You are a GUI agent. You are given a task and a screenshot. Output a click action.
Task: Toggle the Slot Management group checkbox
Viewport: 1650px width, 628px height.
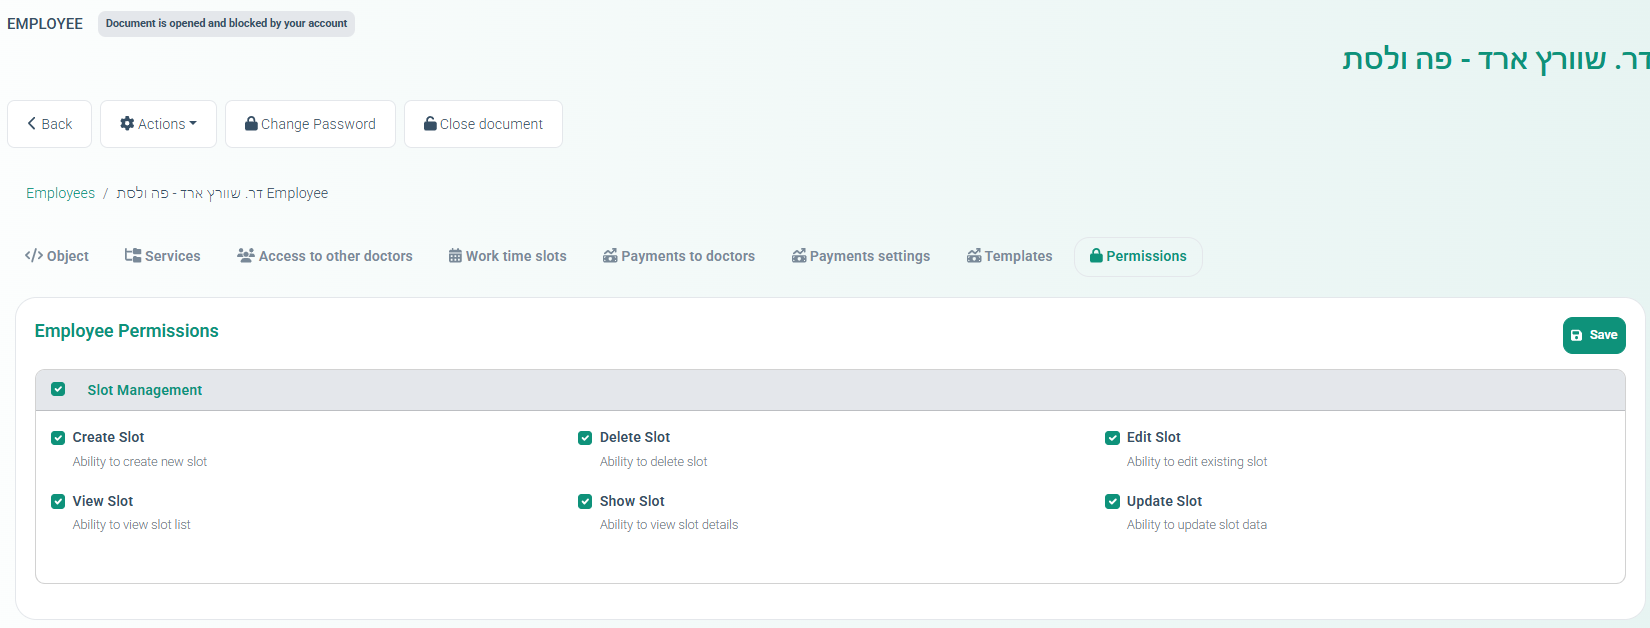point(58,390)
